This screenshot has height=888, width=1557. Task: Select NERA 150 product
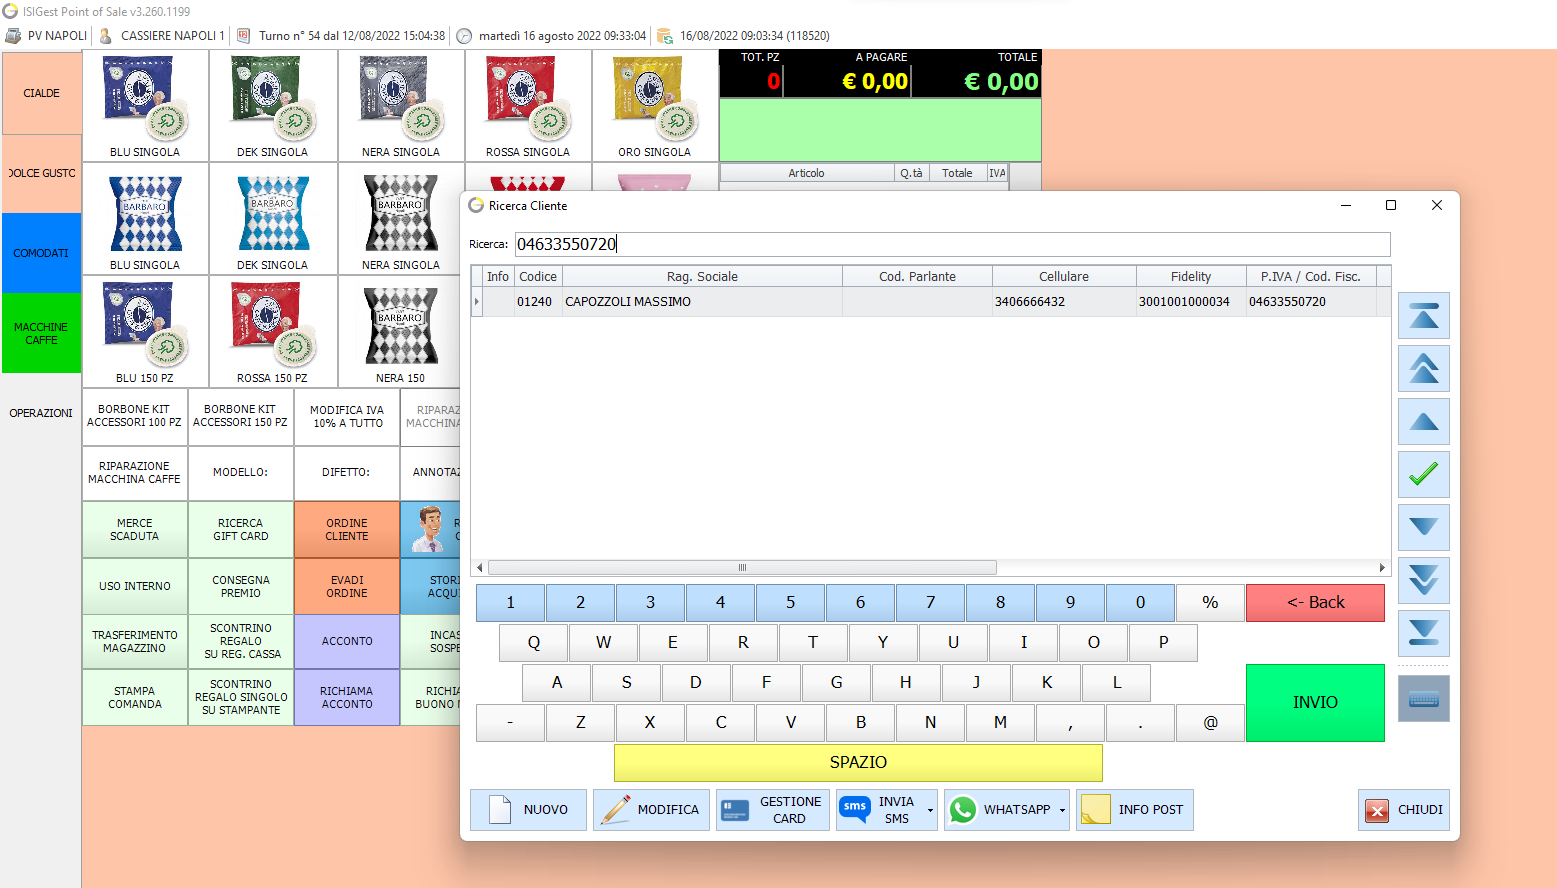[x=401, y=332]
